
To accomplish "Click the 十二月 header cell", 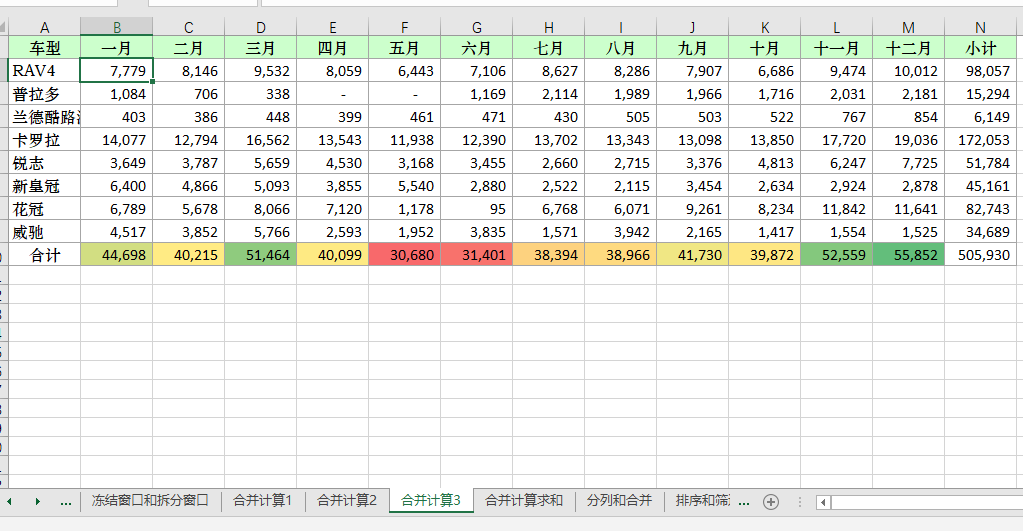I will click(909, 48).
